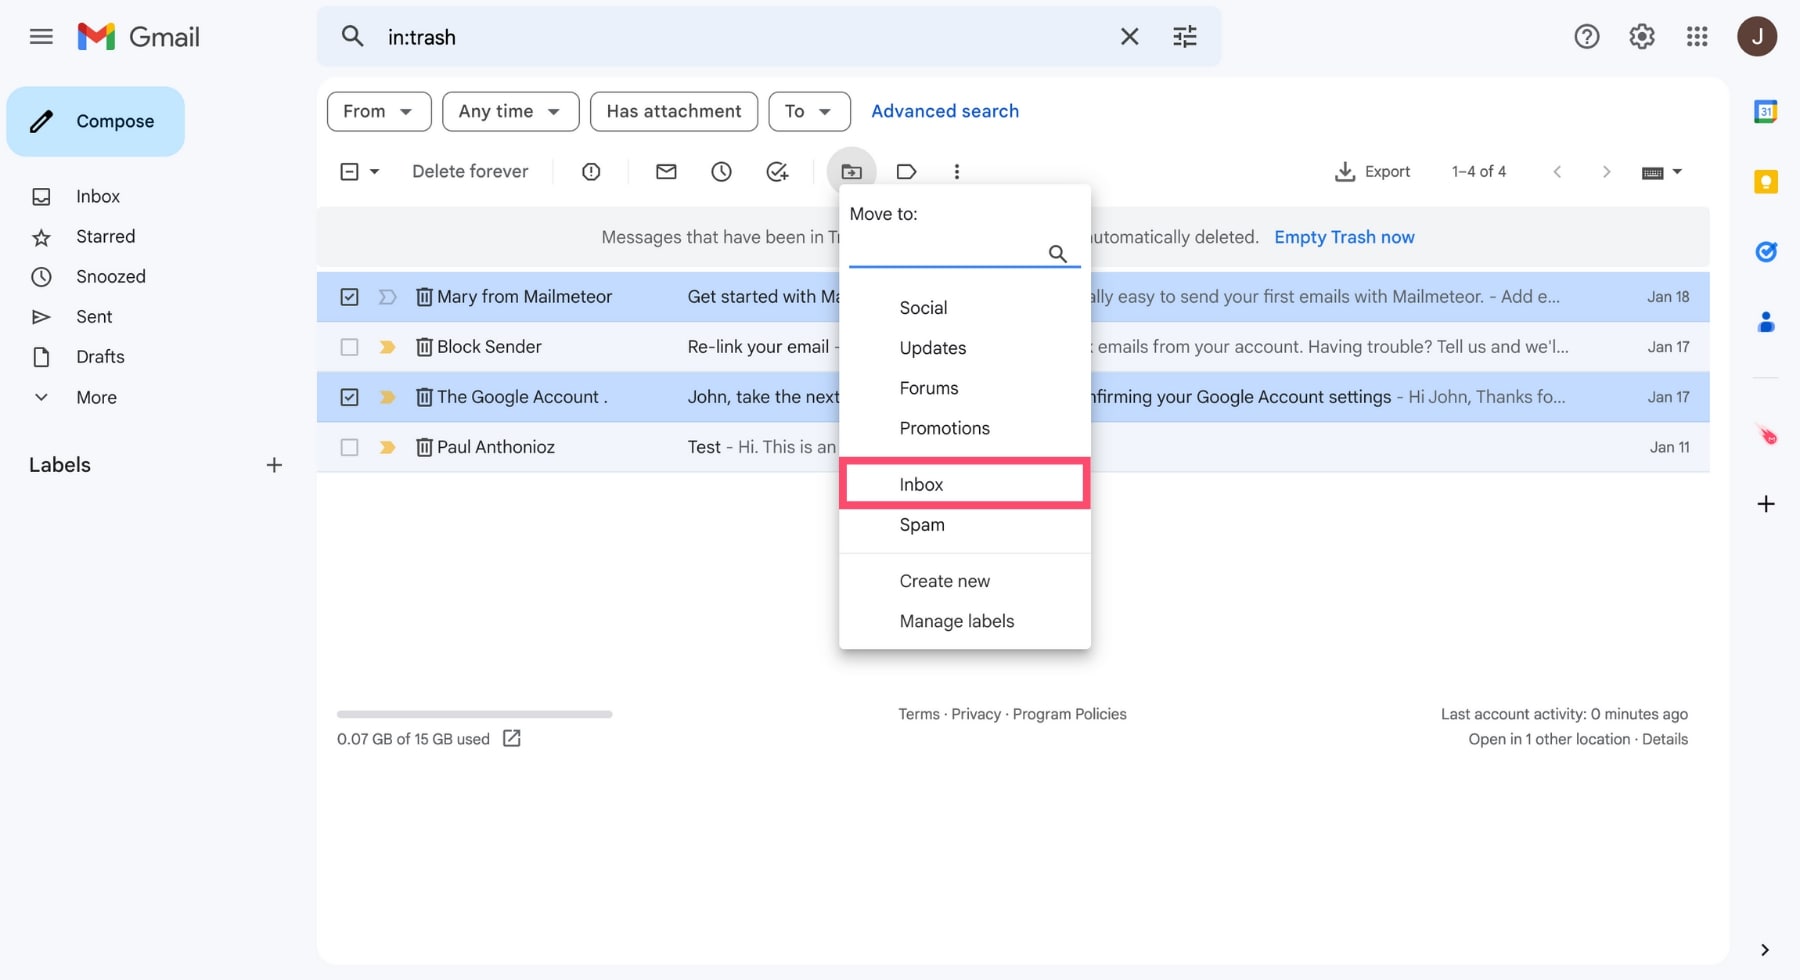The image size is (1800, 980).
Task: Open Advanced search
Action: click(944, 111)
